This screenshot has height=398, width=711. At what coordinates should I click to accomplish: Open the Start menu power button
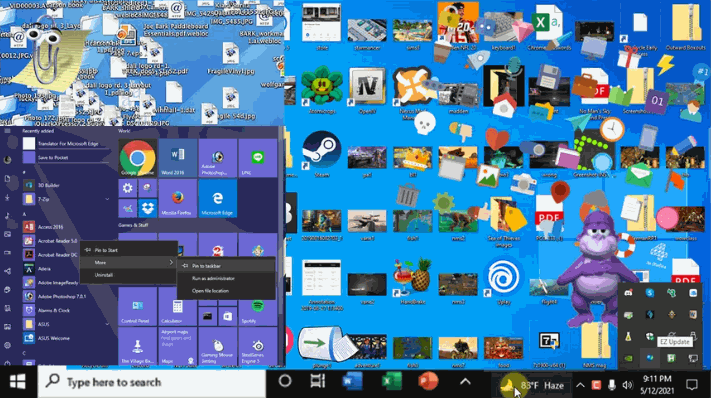tap(7, 363)
